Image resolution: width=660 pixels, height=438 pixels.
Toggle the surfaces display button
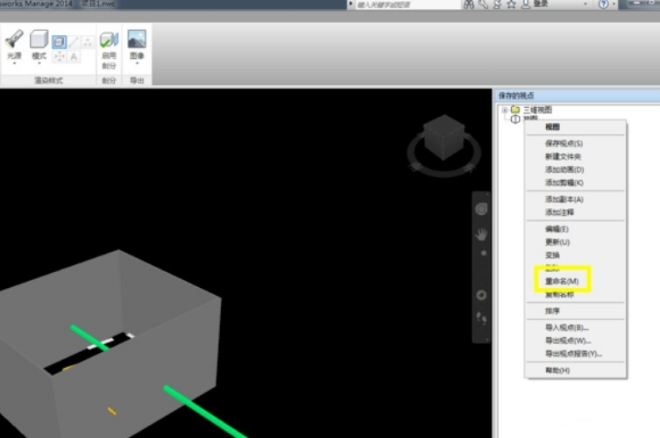point(59,42)
